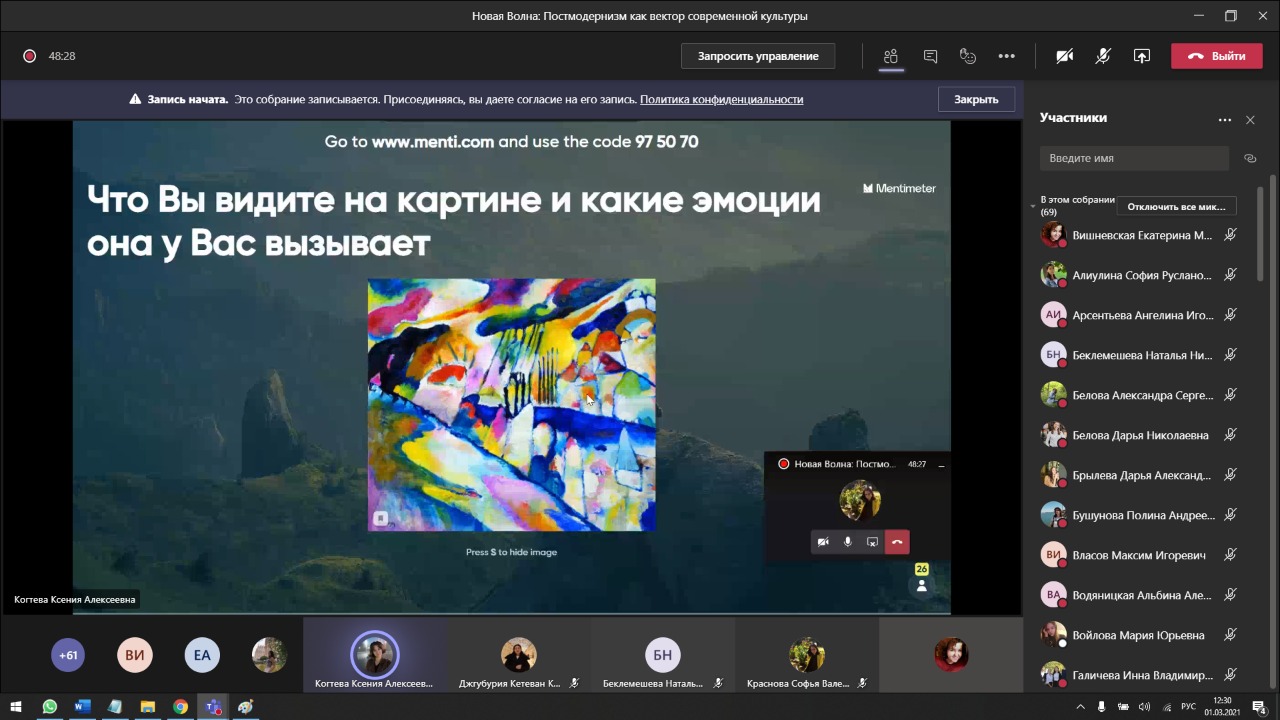1280x720 pixels.
Task: Toggle the camera in the top toolbar
Action: (x=1064, y=56)
